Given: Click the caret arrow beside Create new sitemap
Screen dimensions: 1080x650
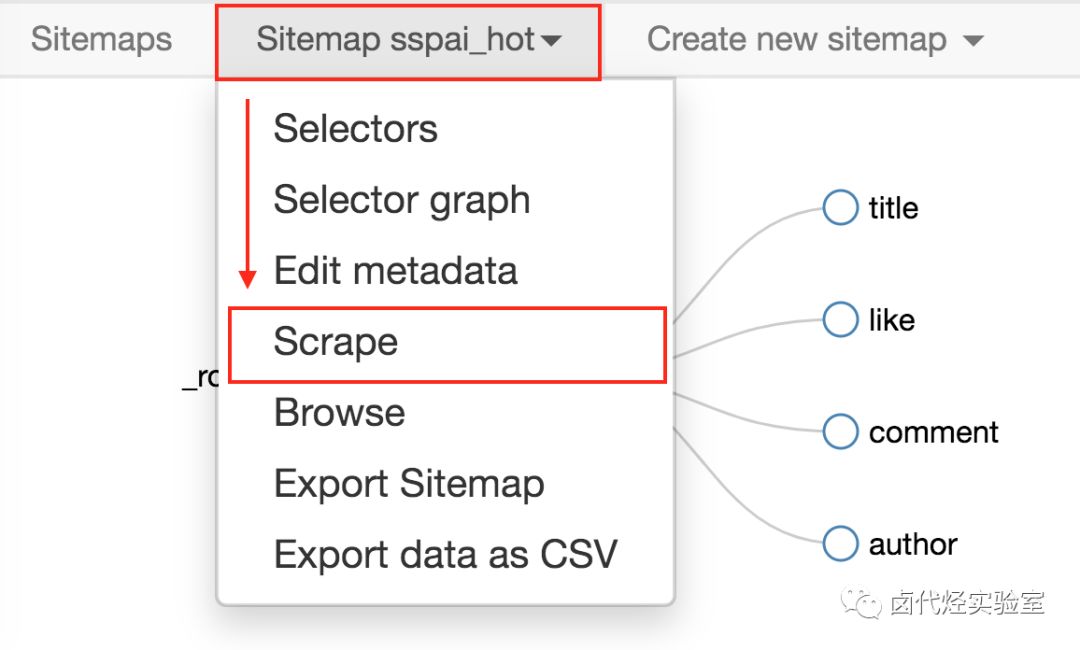Looking at the screenshot, I should (x=972, y=41).
